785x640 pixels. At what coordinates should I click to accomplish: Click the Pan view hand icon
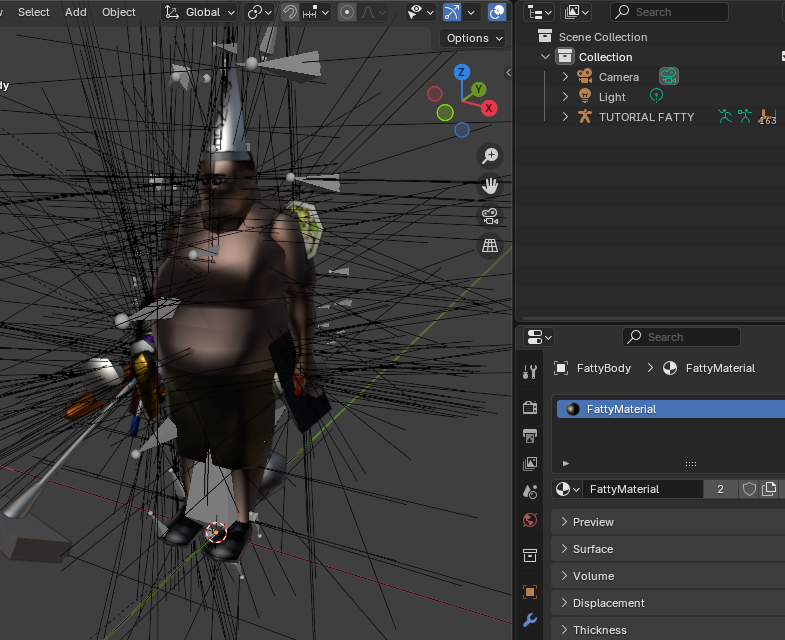(x=490, y=186)
